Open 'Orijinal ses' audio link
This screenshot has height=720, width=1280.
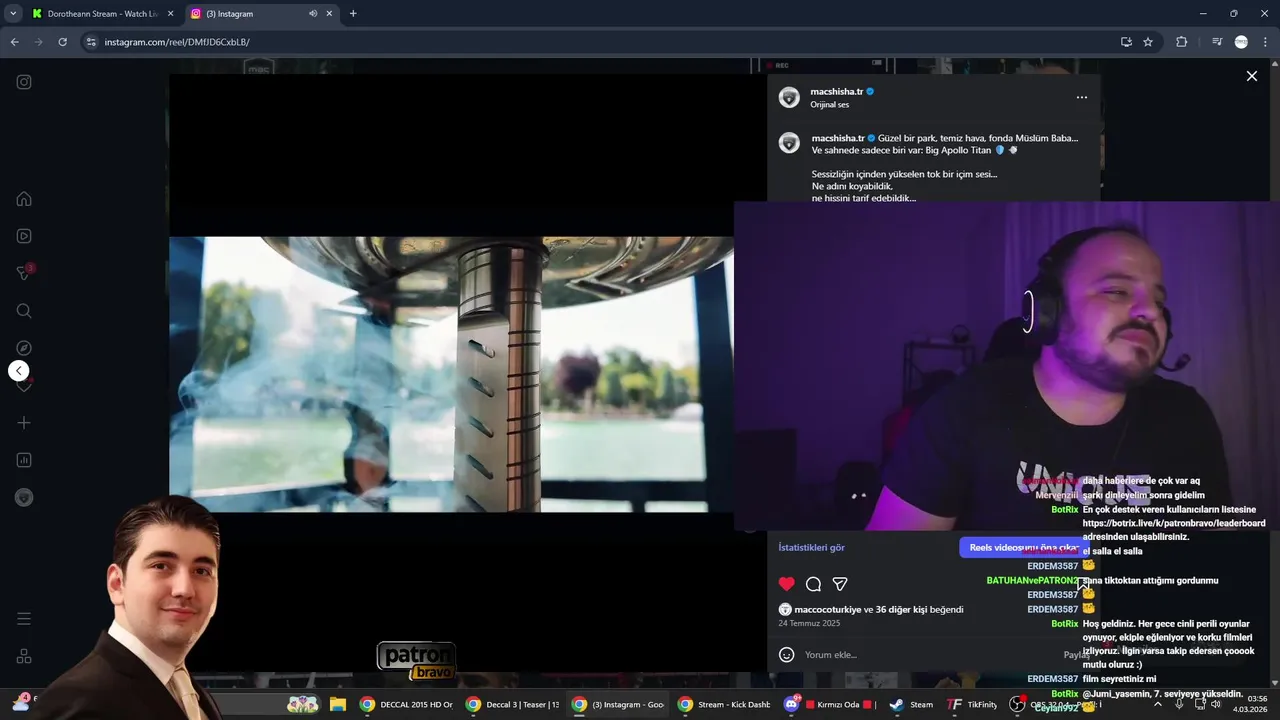[830, 105]
